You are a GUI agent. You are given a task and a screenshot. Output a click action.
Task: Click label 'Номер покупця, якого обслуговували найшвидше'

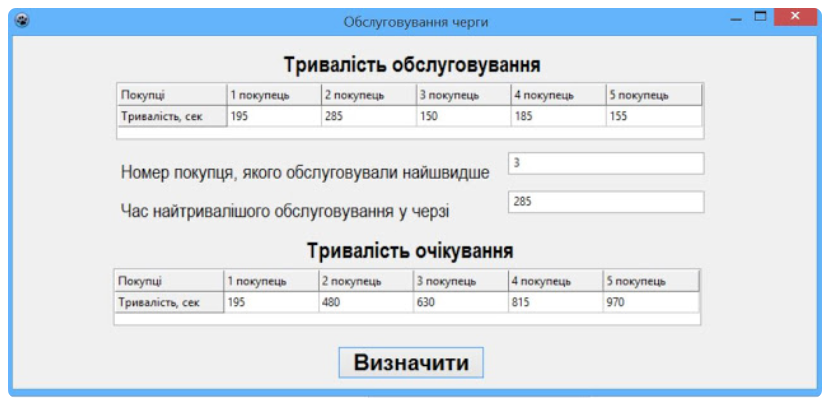[x=305, y=173]
